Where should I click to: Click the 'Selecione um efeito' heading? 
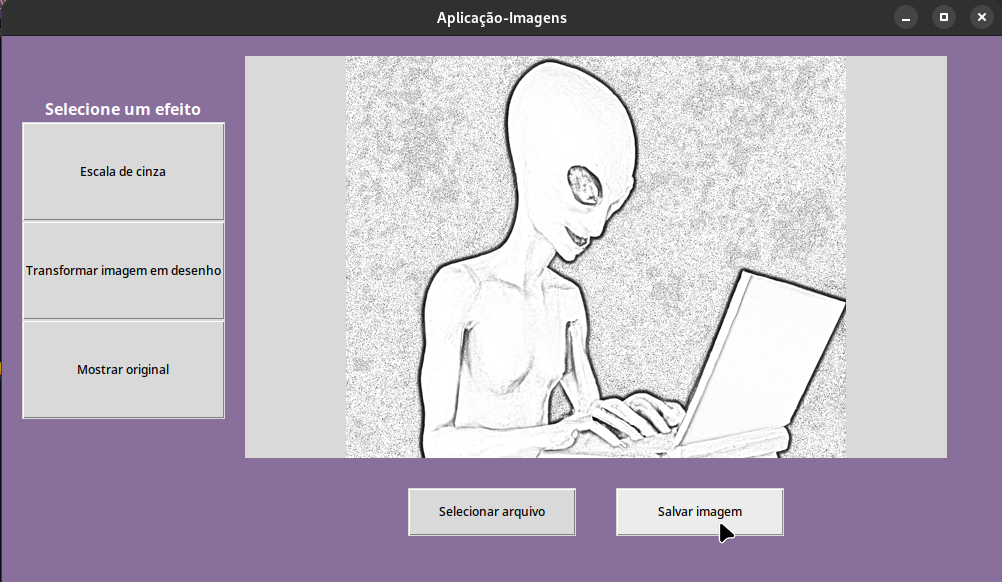[122, 109]
